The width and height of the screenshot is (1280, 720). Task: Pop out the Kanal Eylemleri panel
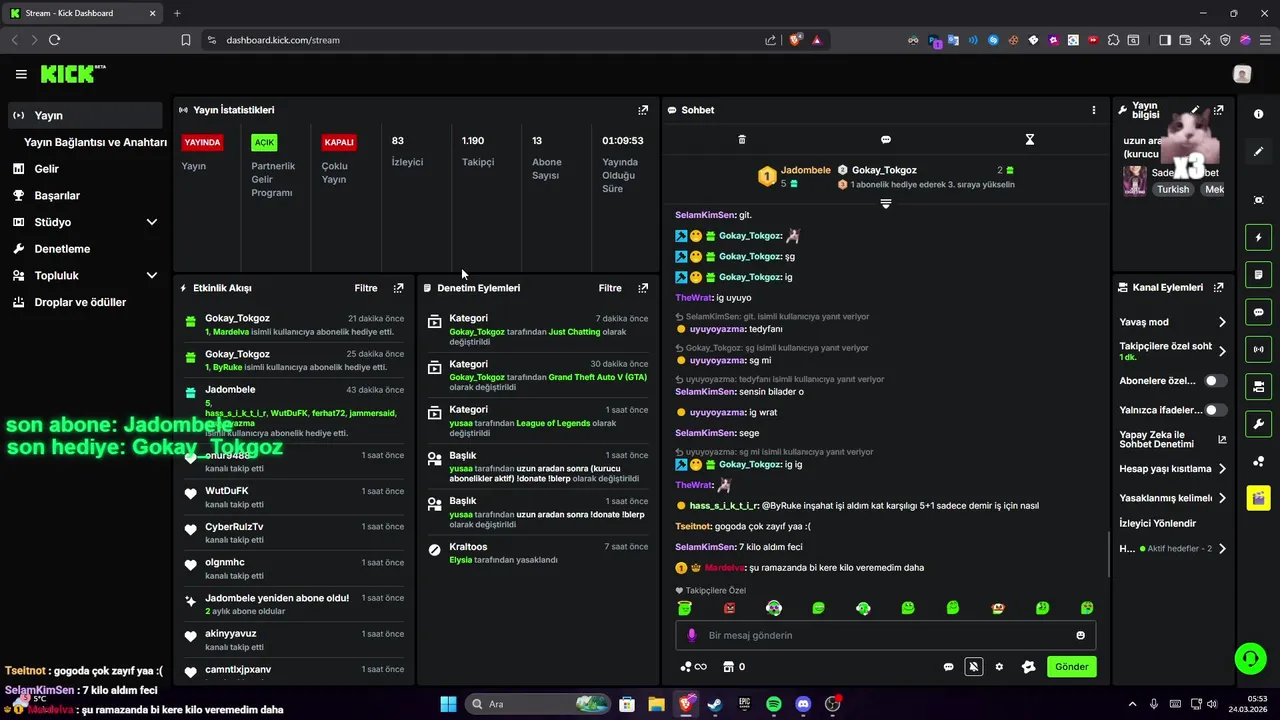click(x=1218, y=288)
